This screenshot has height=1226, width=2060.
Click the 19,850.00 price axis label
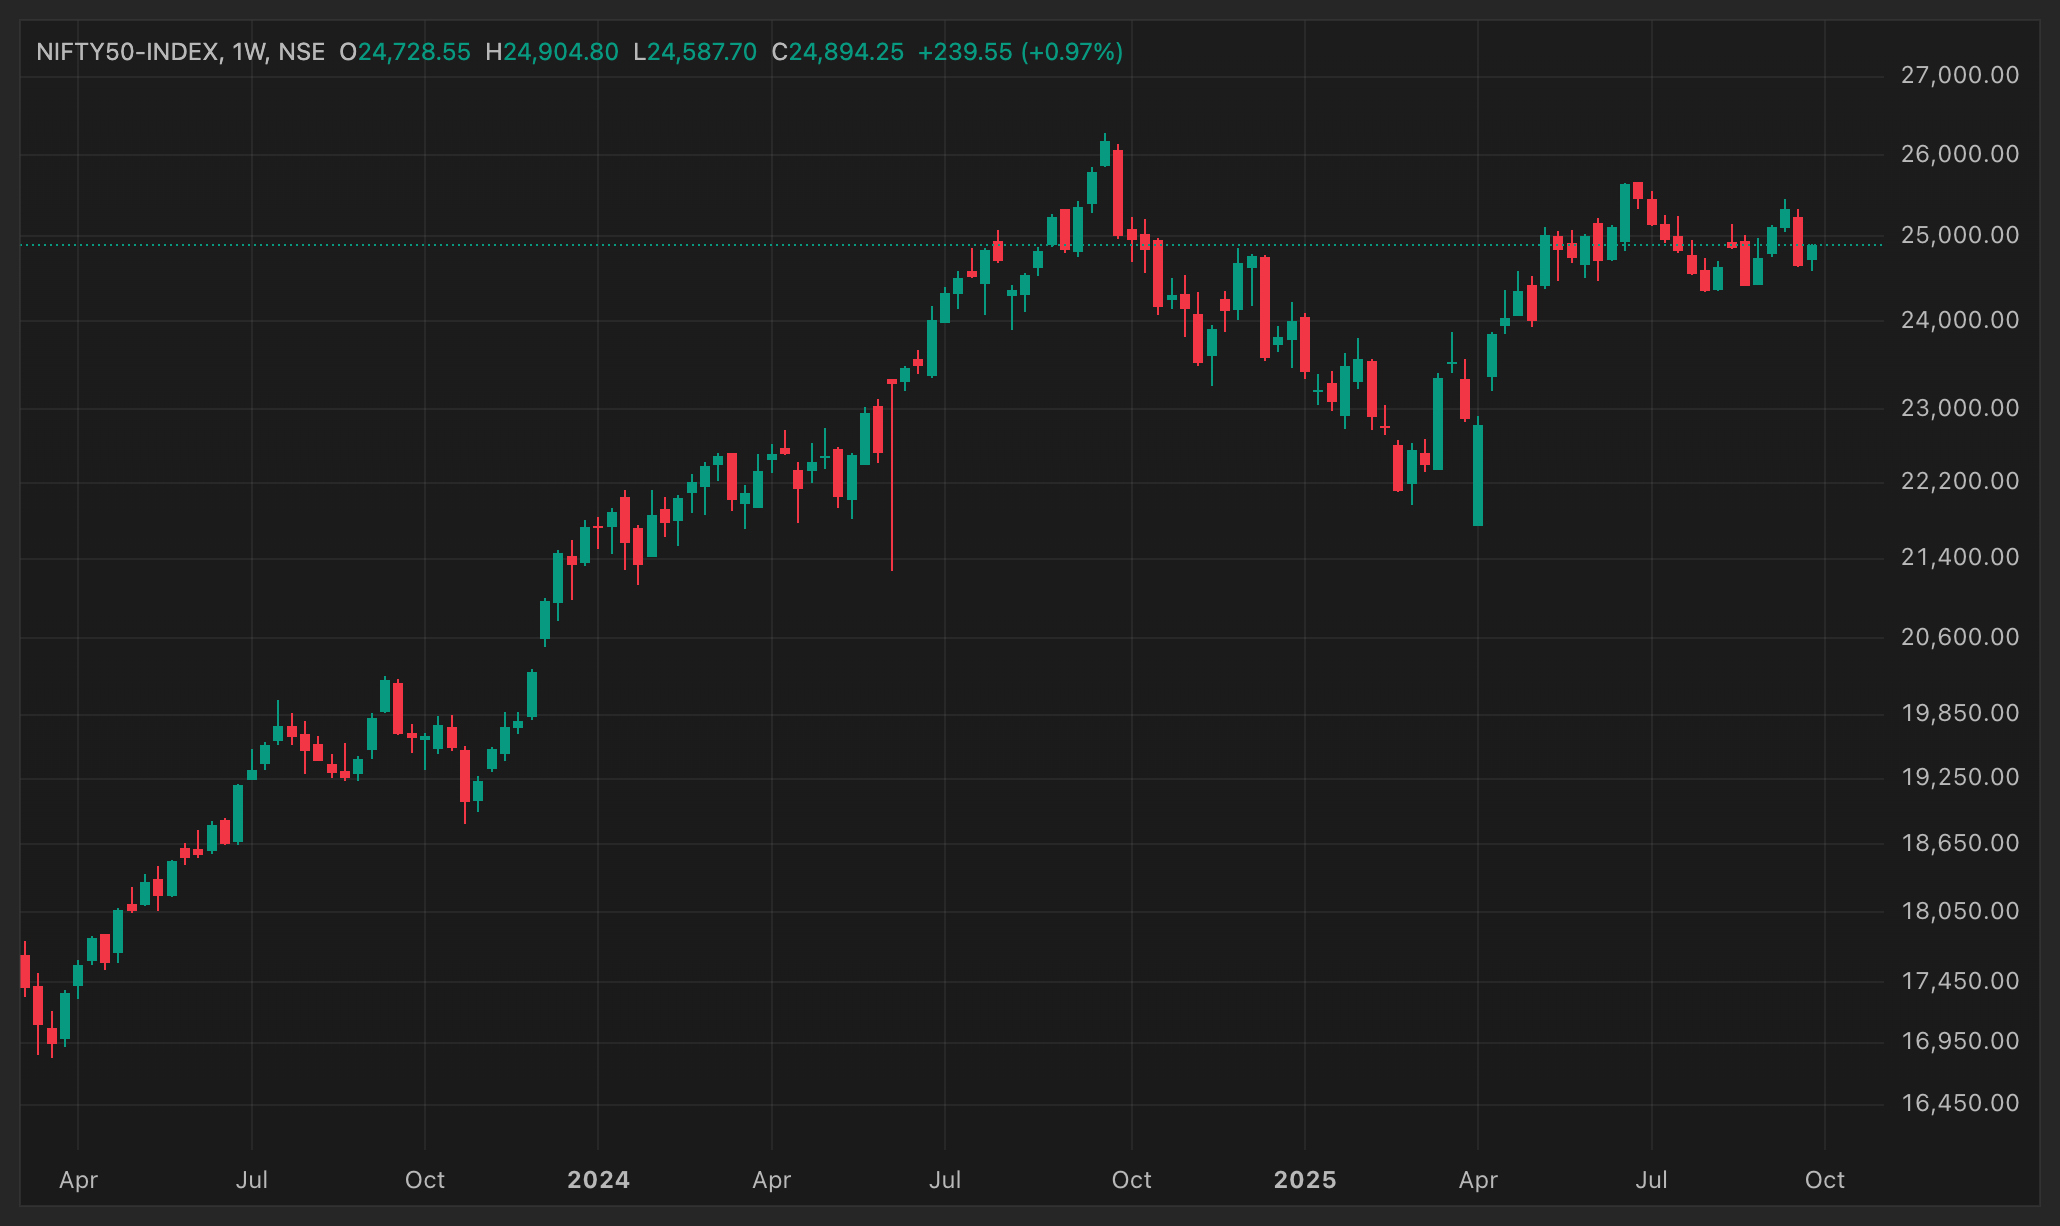(1960, 713)
